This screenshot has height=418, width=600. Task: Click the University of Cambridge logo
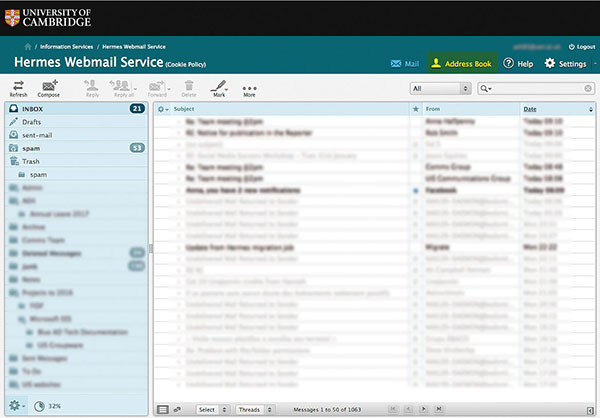[48, 18]
